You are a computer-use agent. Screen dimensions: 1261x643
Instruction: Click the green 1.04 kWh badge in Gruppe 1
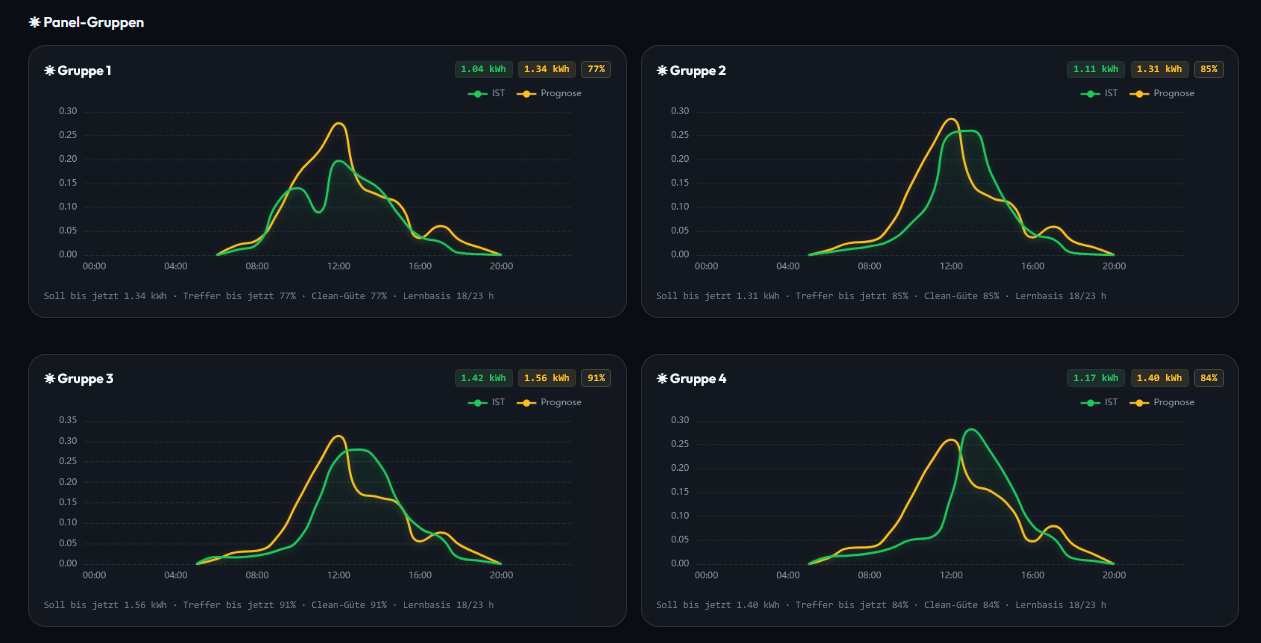pyautogui.click(x=484, y=69)
